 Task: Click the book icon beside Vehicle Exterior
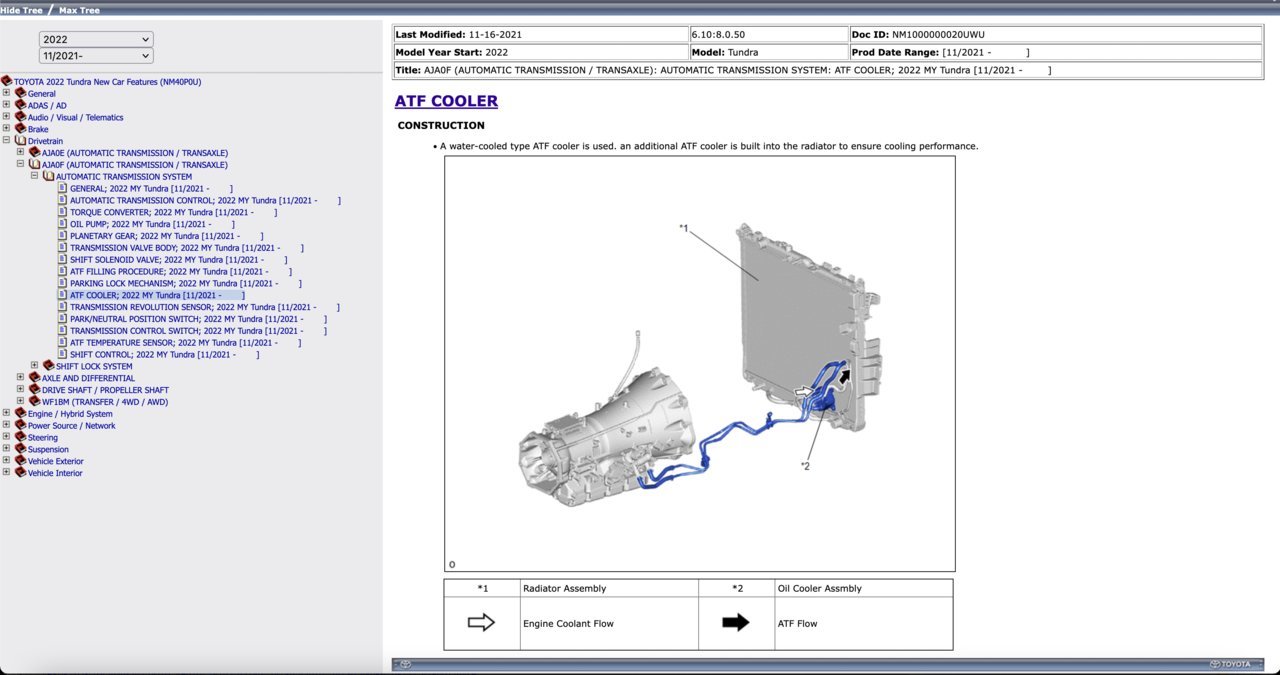pyautogui.click(x=20, y=461)
